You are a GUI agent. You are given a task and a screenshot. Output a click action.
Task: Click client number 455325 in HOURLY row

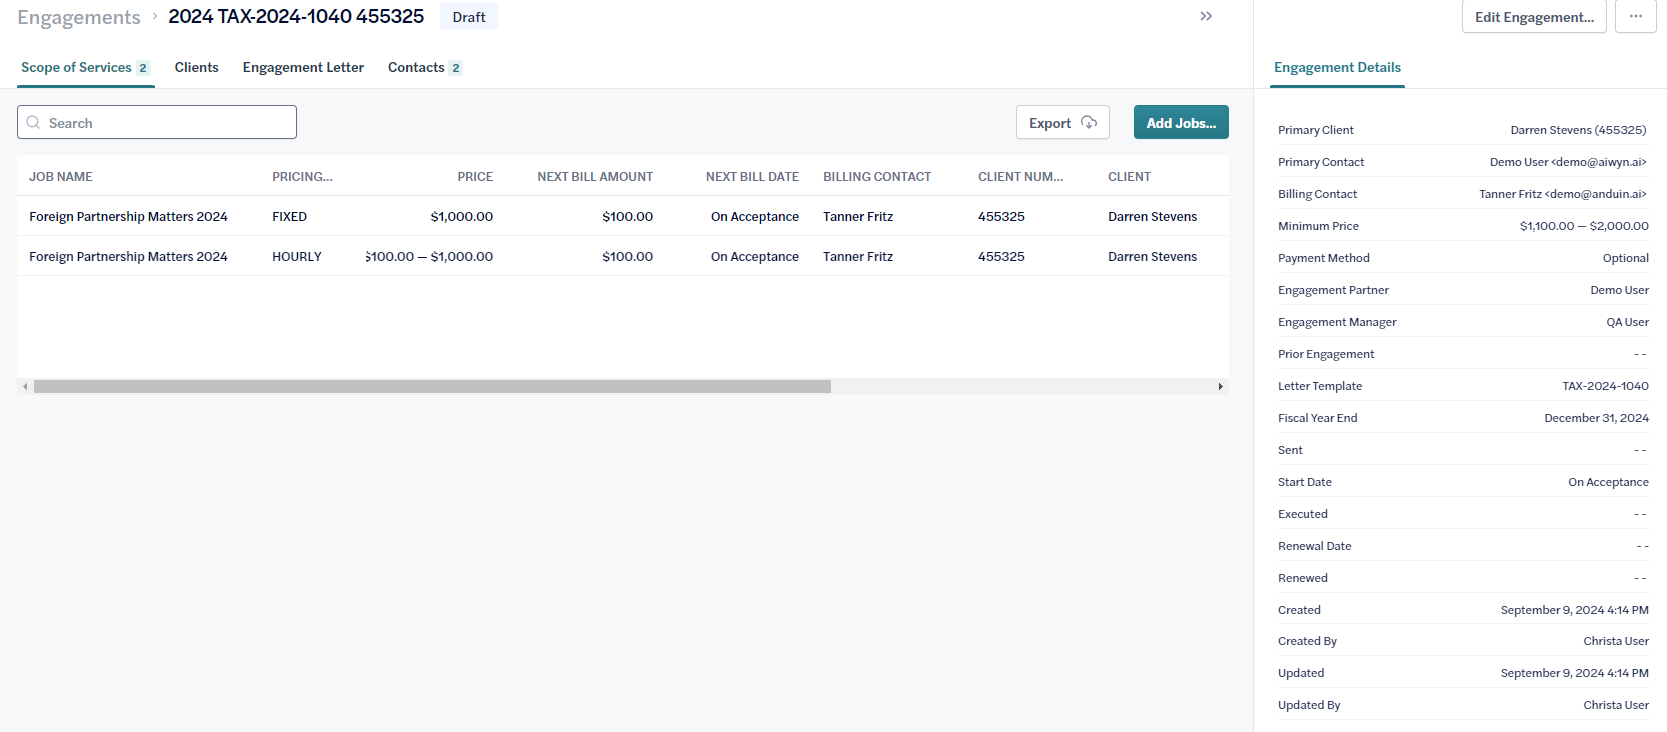click(x=1001, y=257)
